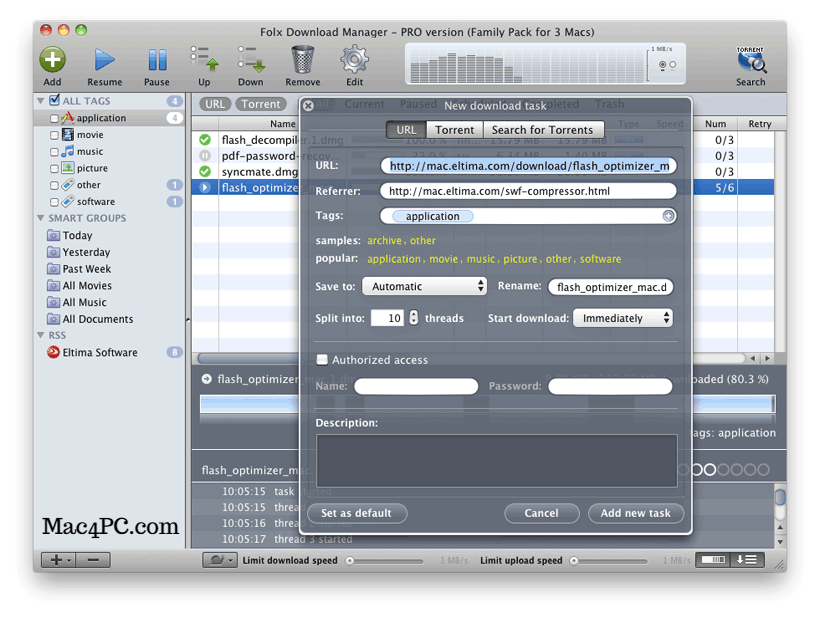This screenshot has height=618, width=820.
Task: Switch to URL tab in dialog
Action: click(x=406, y=130)
